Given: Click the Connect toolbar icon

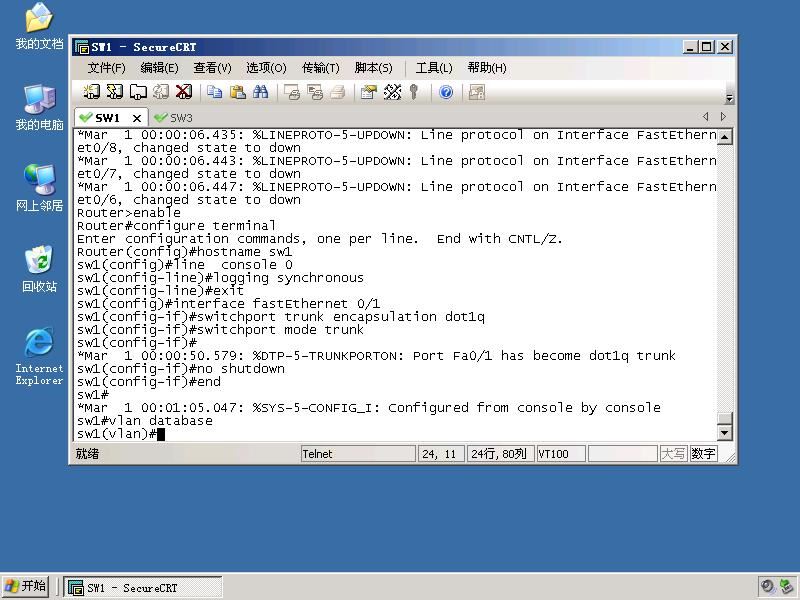Looking at the screenshot, I should pos(91,92).
